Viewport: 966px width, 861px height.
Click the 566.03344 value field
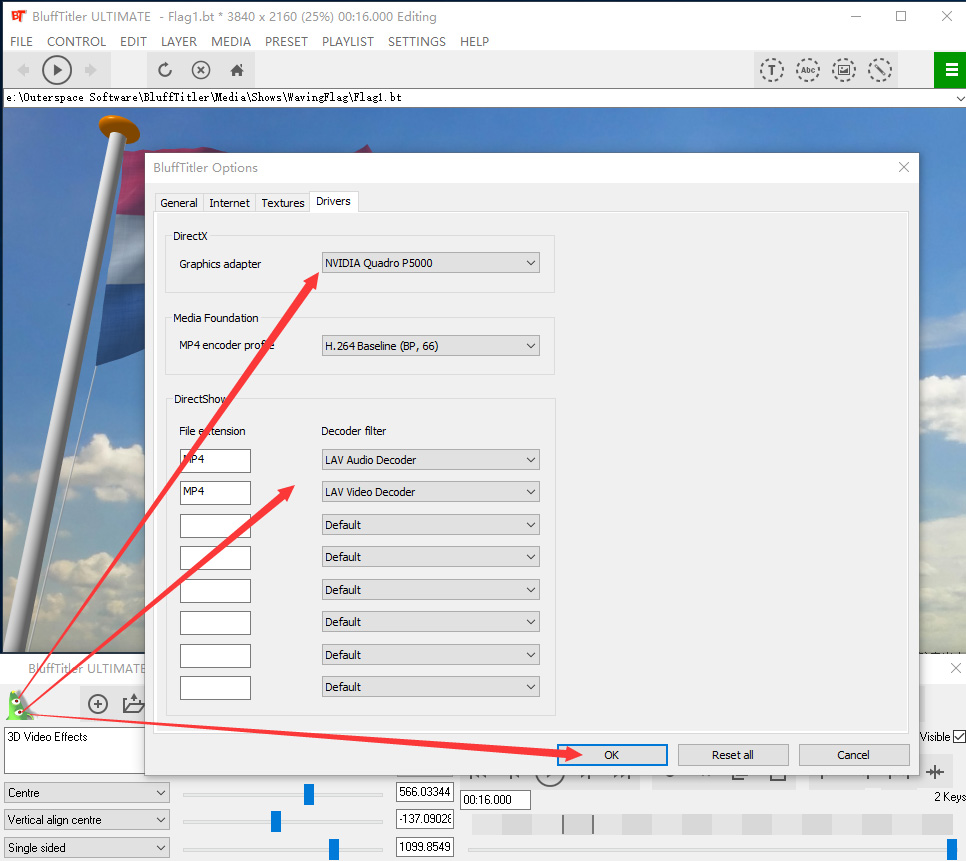[424, 792]
